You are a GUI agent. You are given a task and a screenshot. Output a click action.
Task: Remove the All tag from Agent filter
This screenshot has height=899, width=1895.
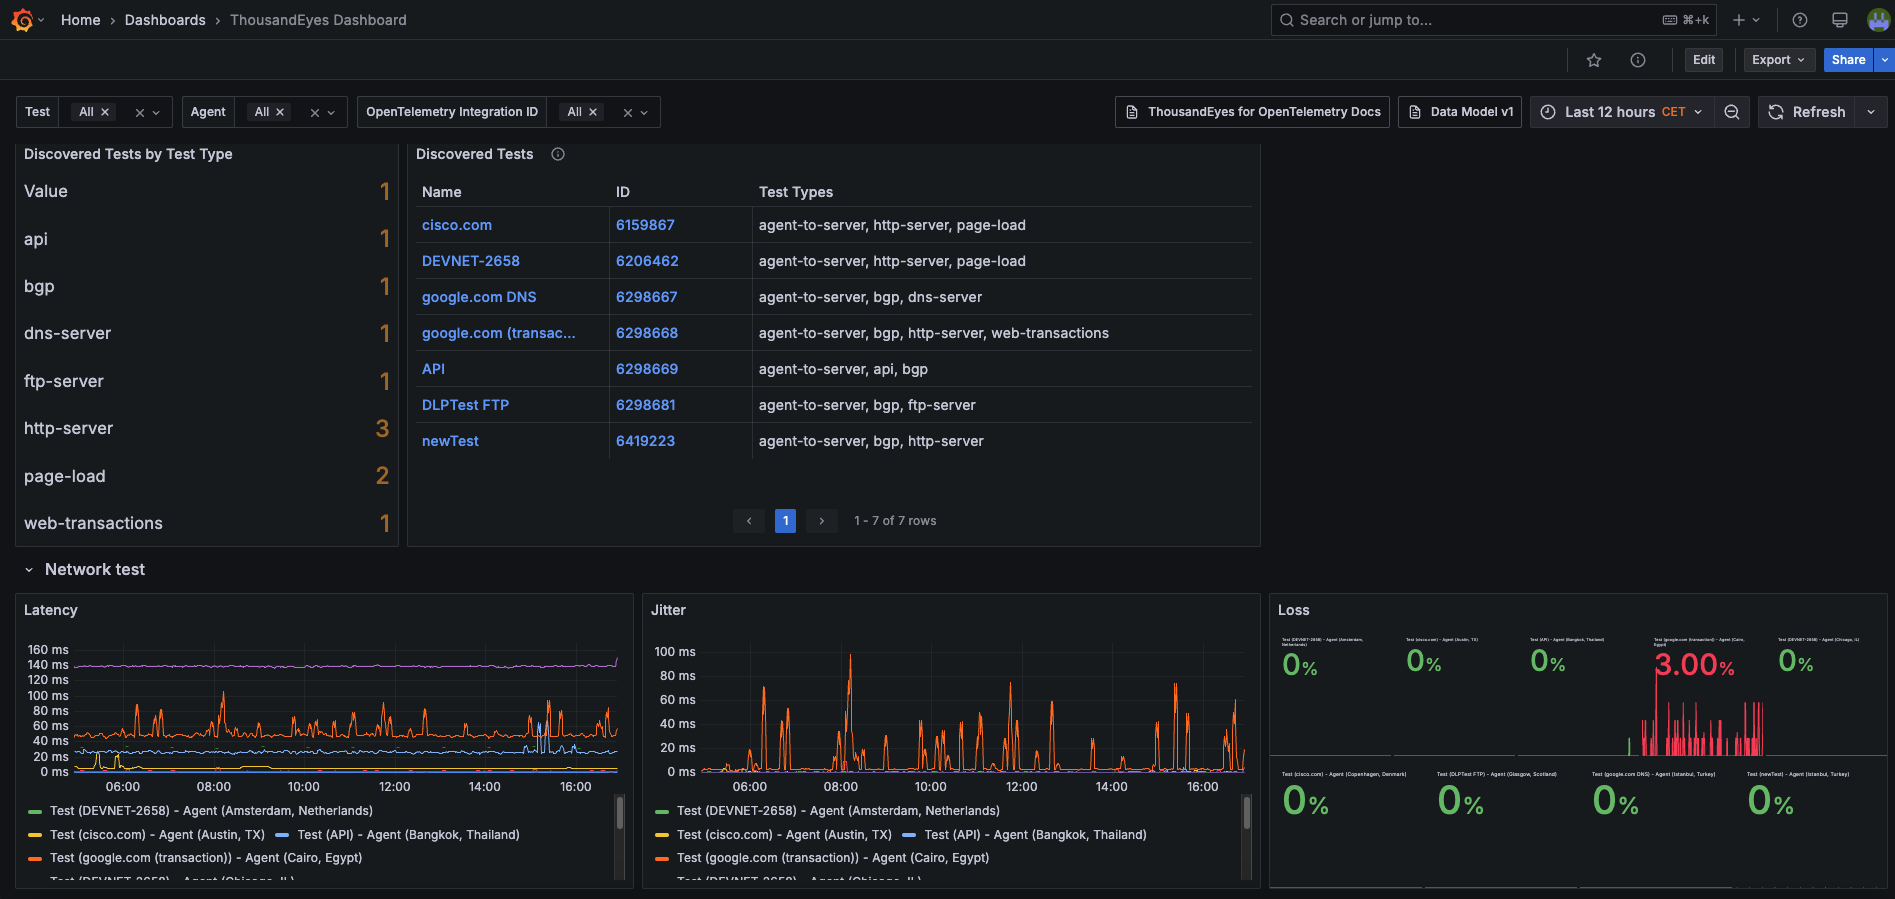280,112
